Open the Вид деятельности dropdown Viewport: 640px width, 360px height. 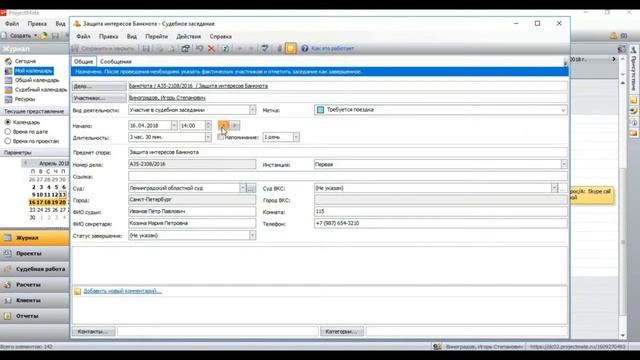(x=252, y=110)
